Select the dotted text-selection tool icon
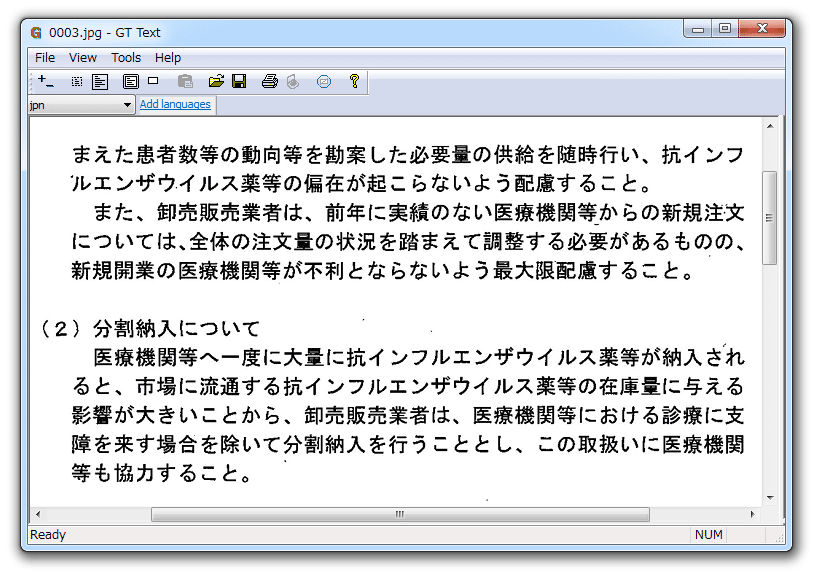Screen dimensions: 813x574 [x=77, y=81]
